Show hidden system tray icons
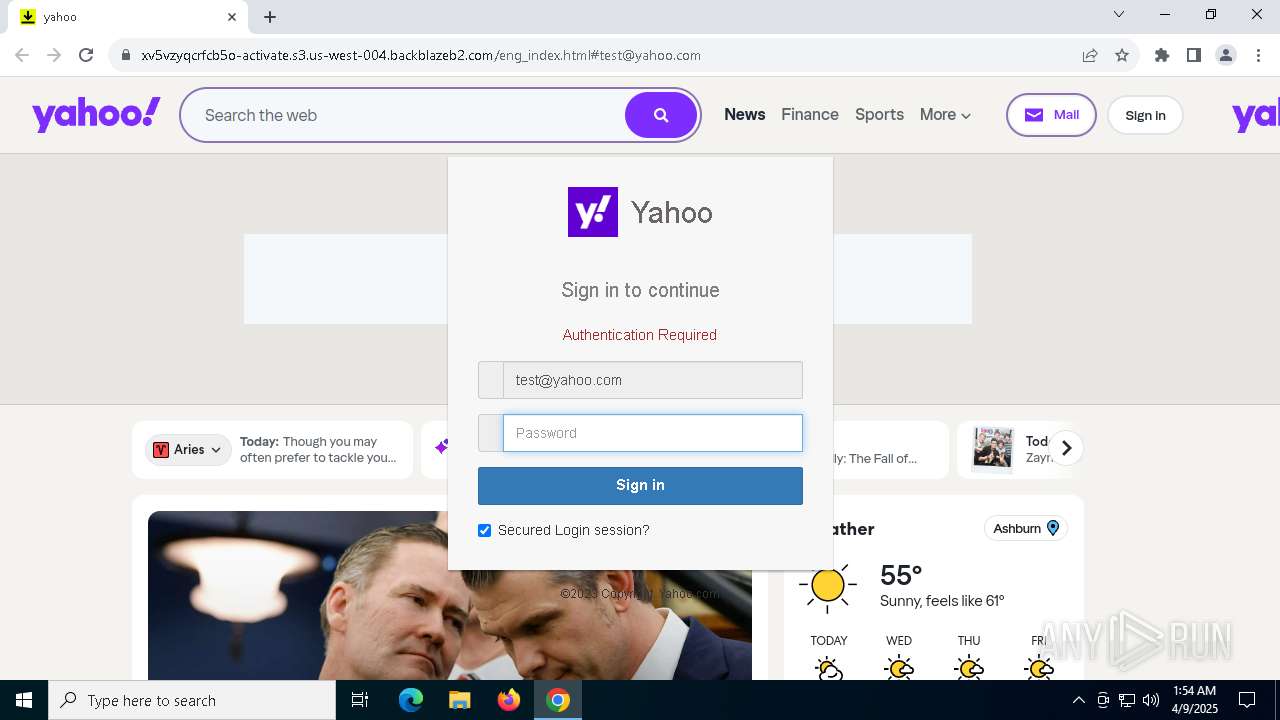The height and width of the screenshot is (720, 1280). [x=1078, y=700]
